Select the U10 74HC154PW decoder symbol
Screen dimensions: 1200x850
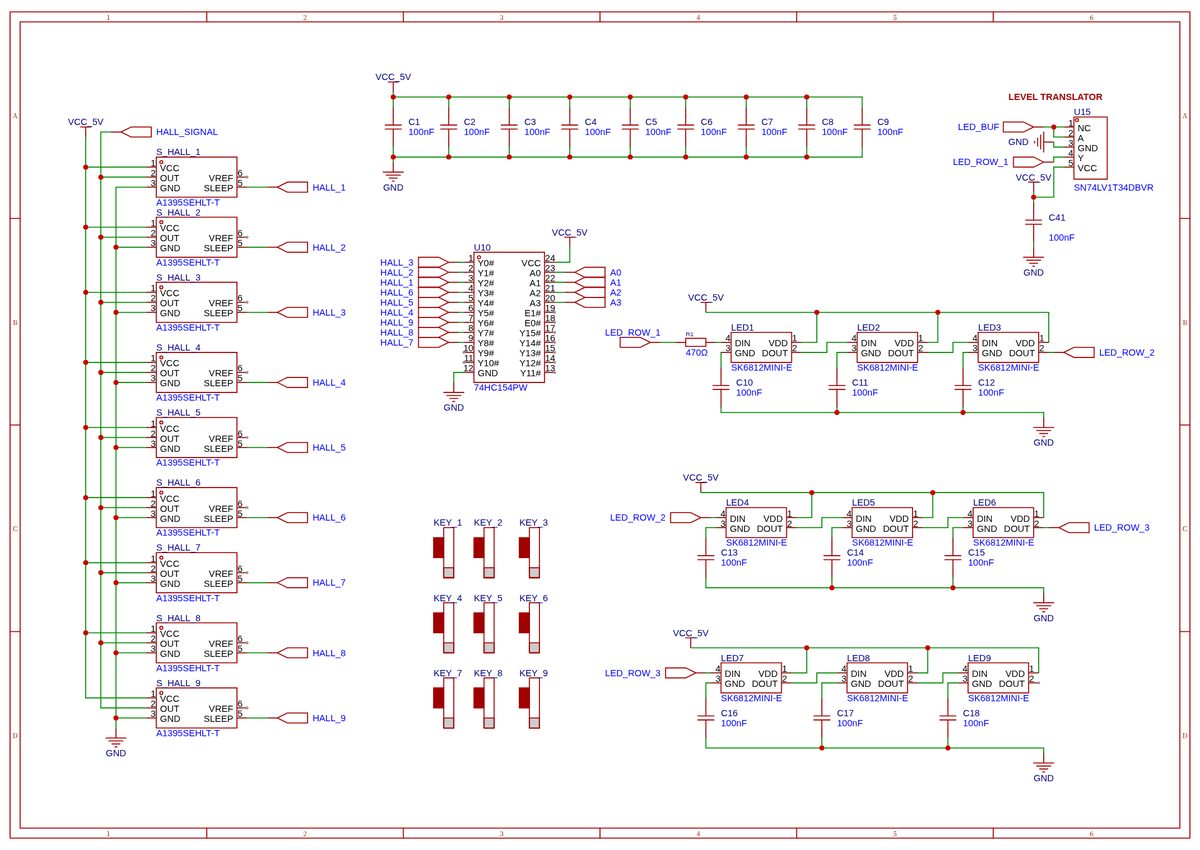[509, 317]
